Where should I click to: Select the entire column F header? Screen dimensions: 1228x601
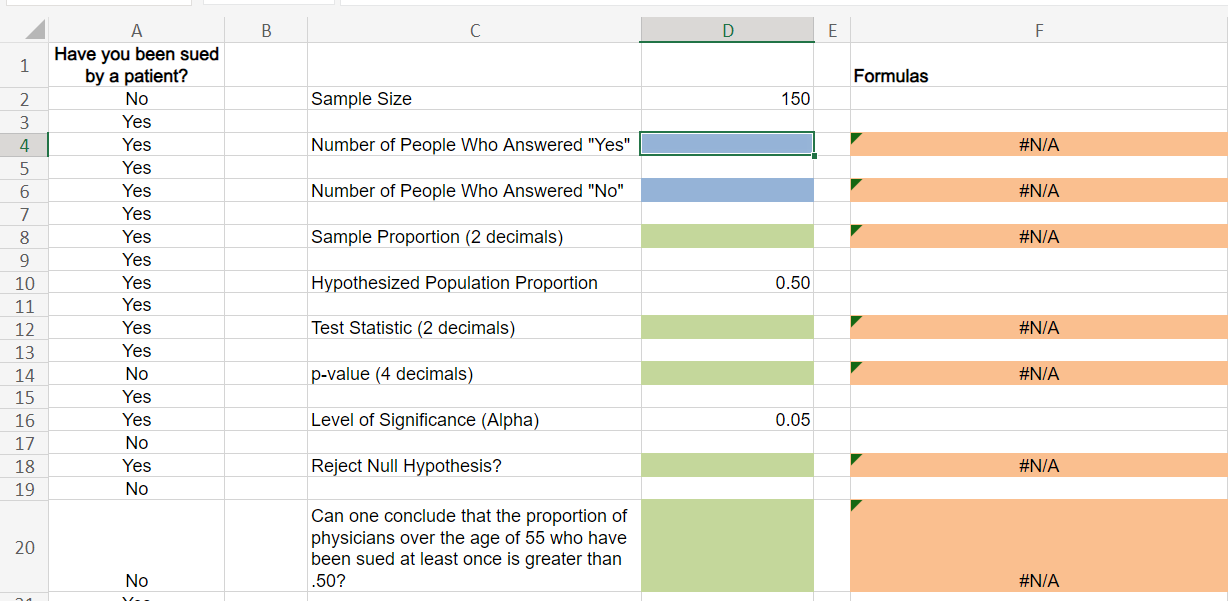[1038, 30]
